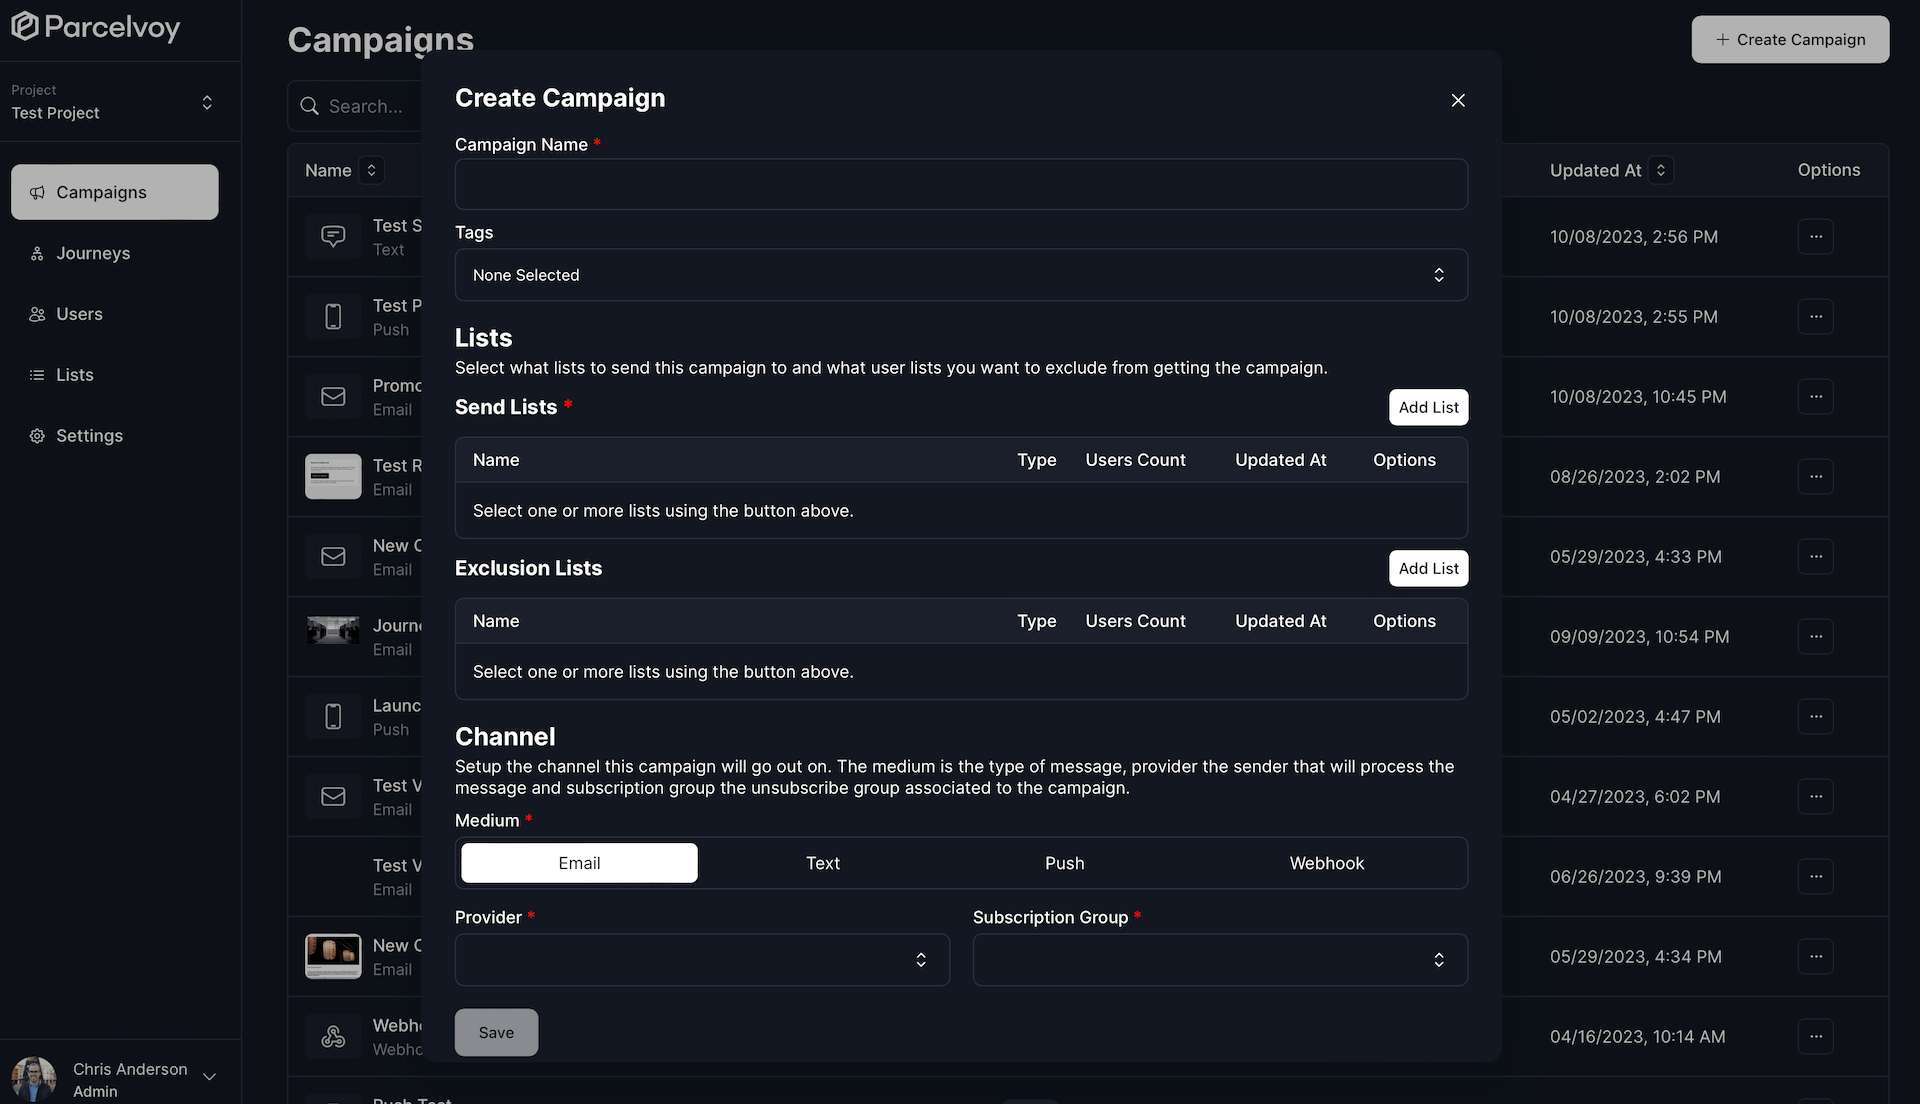Open the Provider dropdown

tap(701, 959)
